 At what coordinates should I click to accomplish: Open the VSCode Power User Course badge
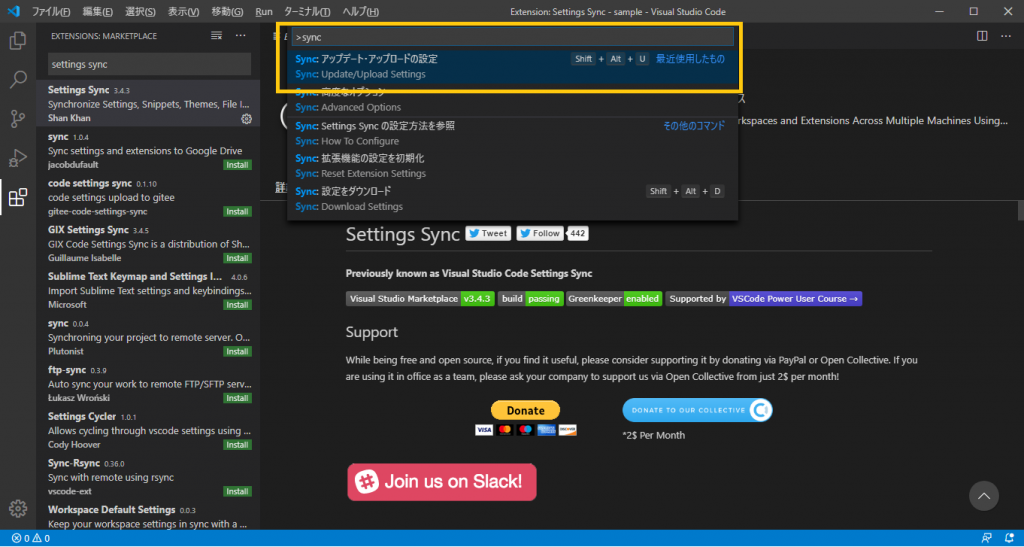tap(764, 299)
